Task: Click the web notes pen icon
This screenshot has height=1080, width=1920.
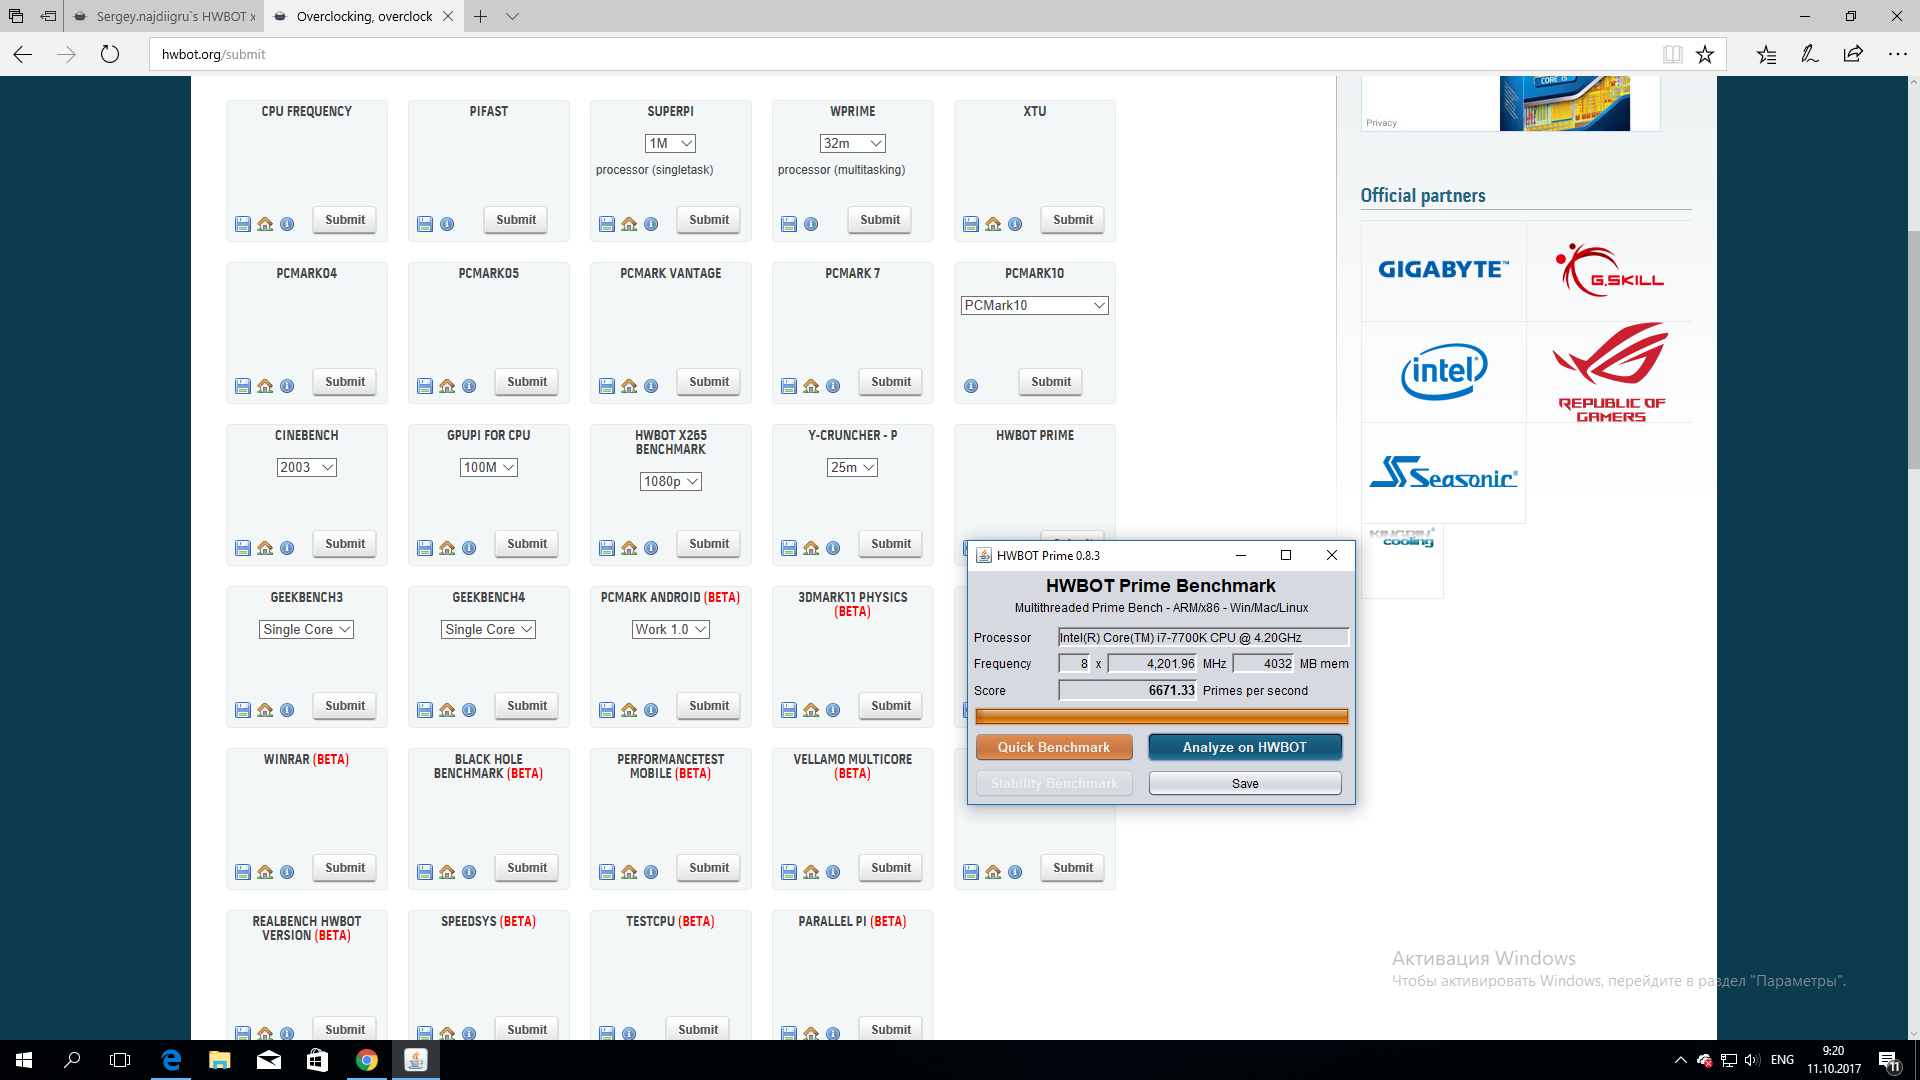Action: point(1809,54)
